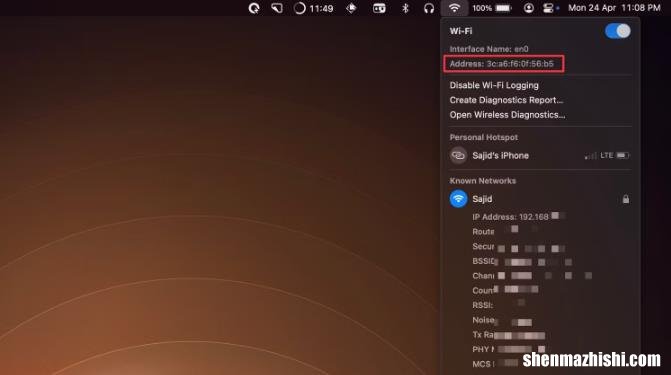
Task: Click the user account icon in menu bar
Action: point(528,8)
